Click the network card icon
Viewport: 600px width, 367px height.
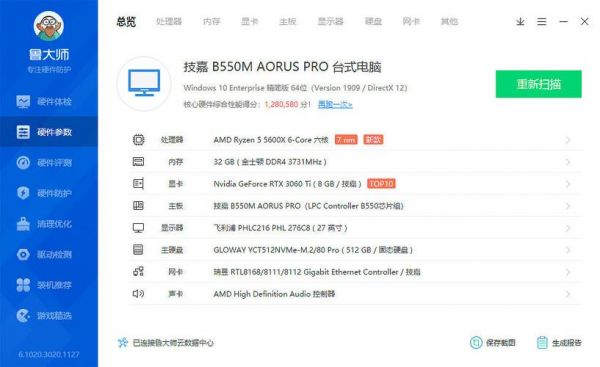point(138,272)
